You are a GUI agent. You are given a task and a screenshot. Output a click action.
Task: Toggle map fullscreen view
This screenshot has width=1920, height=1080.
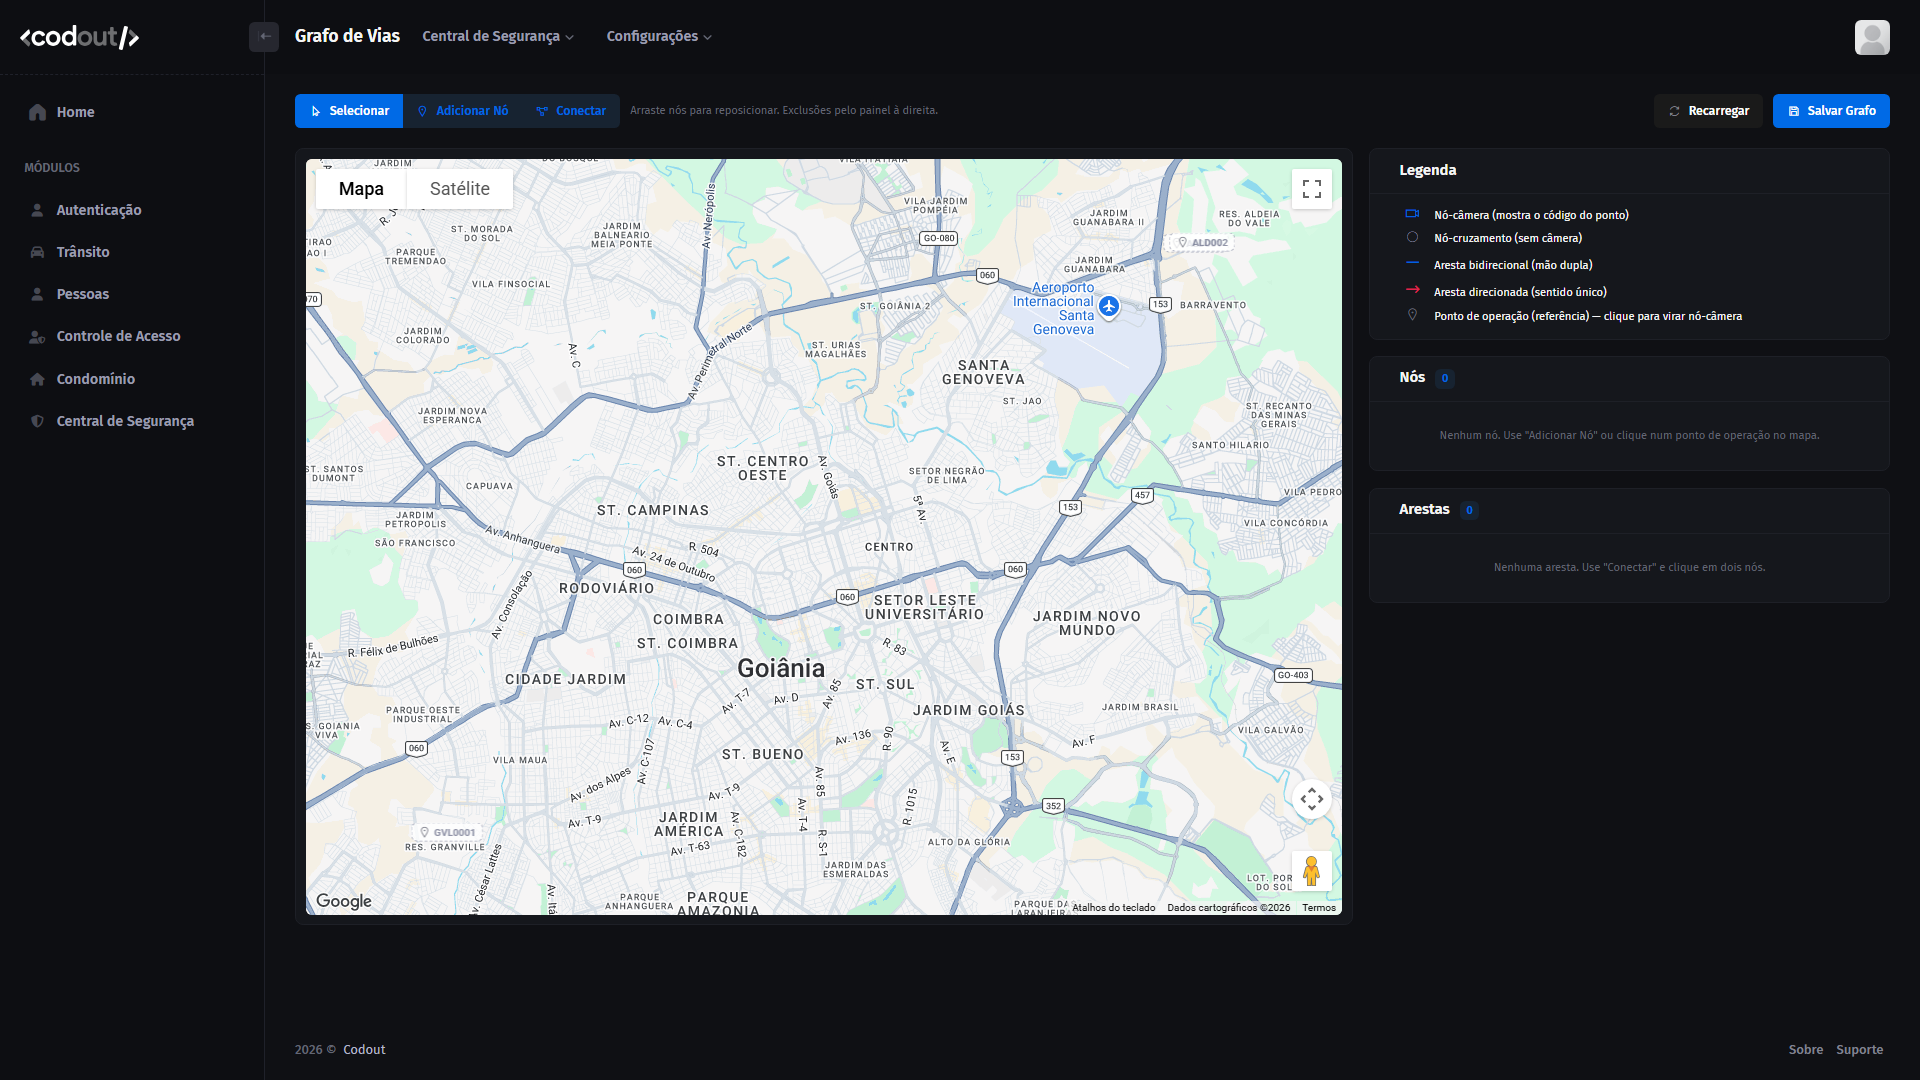(1312, 189)
